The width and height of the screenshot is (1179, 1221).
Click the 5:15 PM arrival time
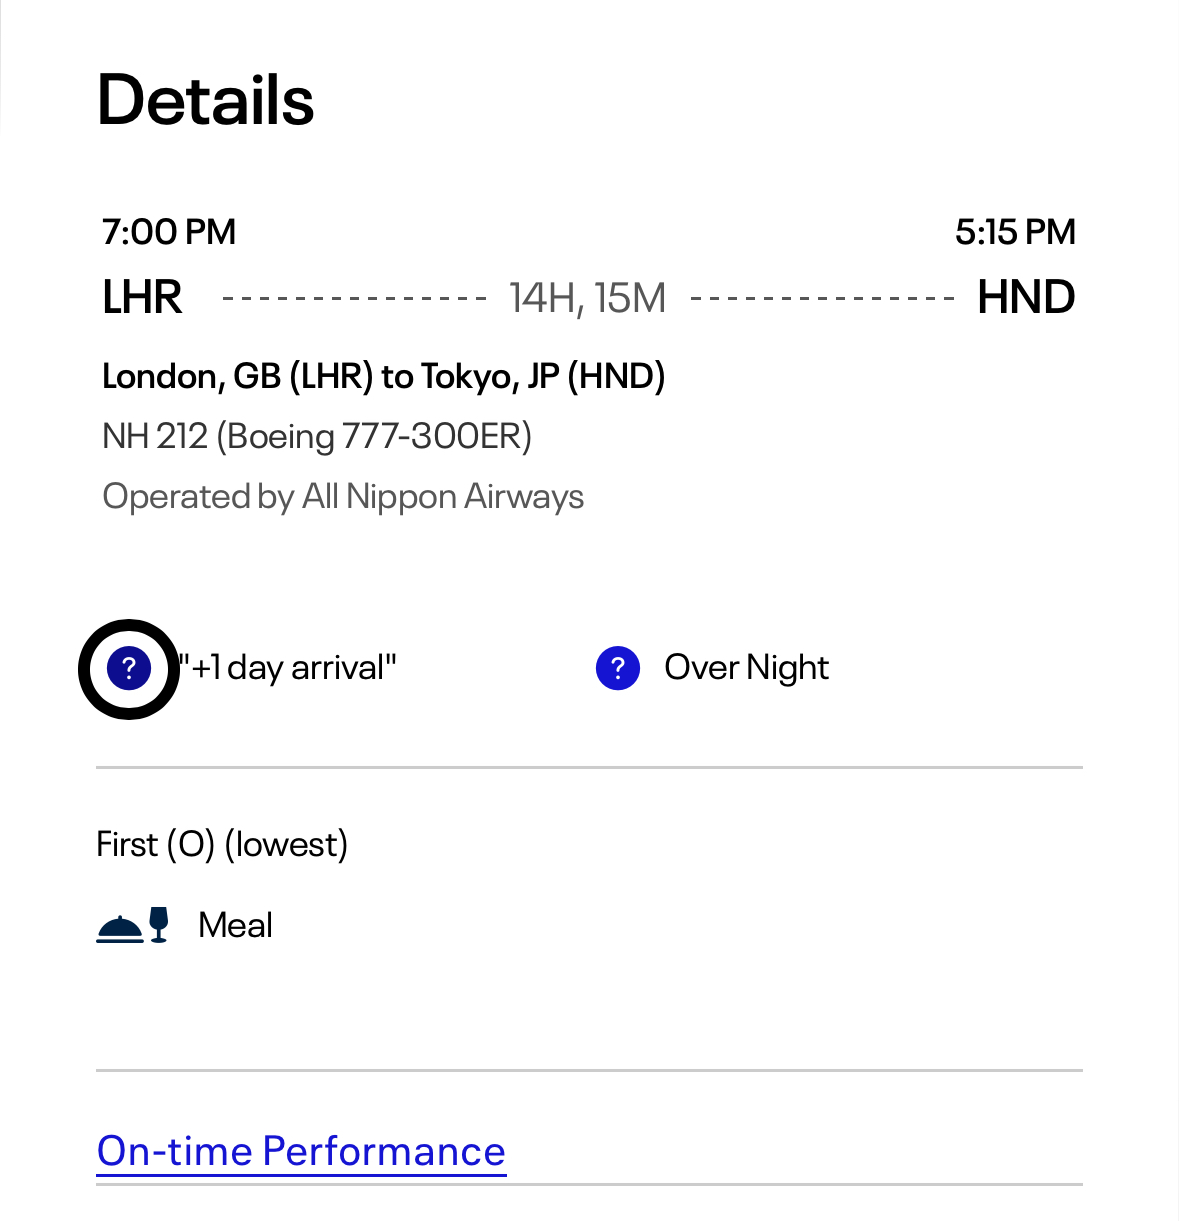1015,232
